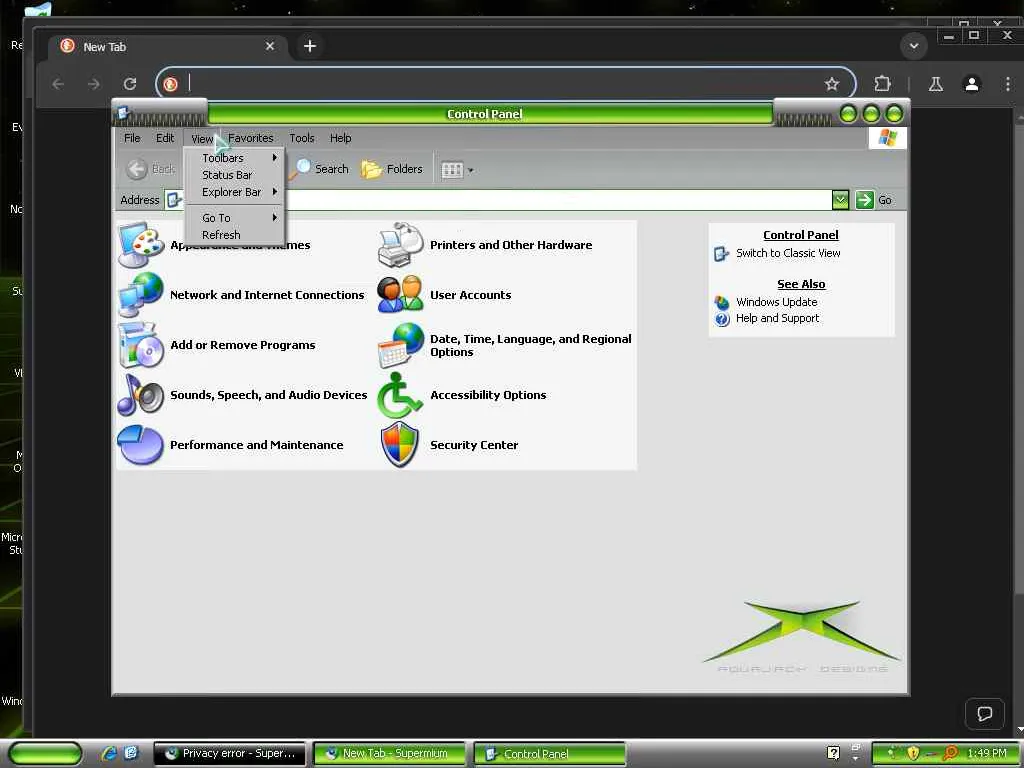Open the browser three-dot menu

[x=1008, y=84]
